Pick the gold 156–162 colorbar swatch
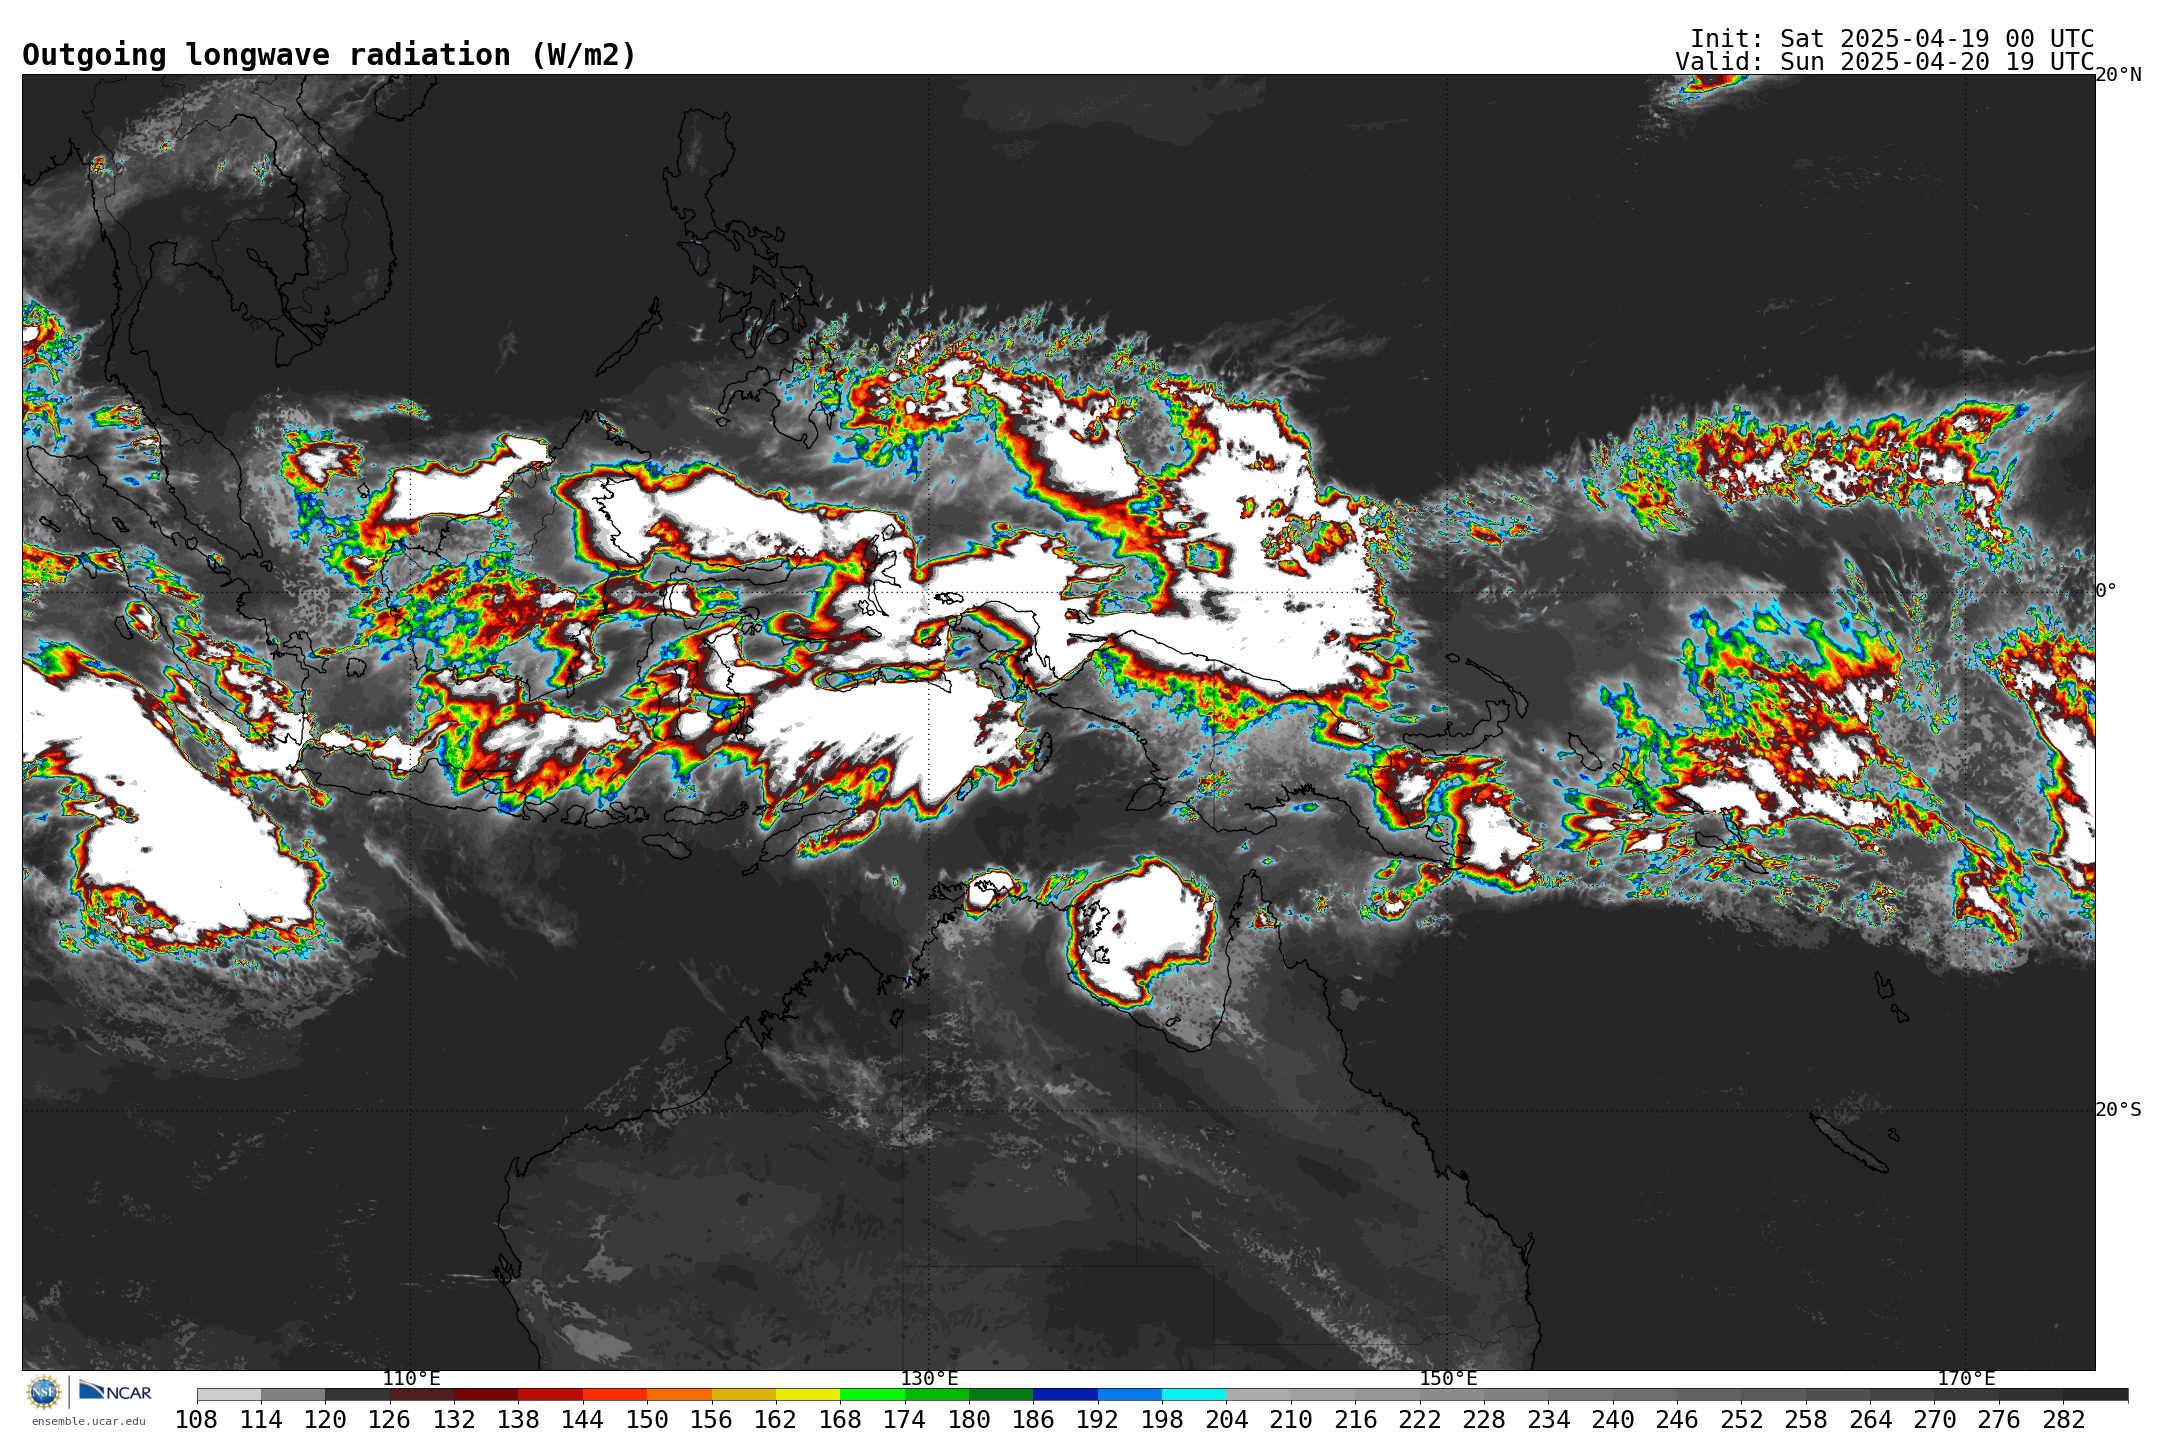The width and height of the screenshot is (2160, 1433). [744, 1394]
